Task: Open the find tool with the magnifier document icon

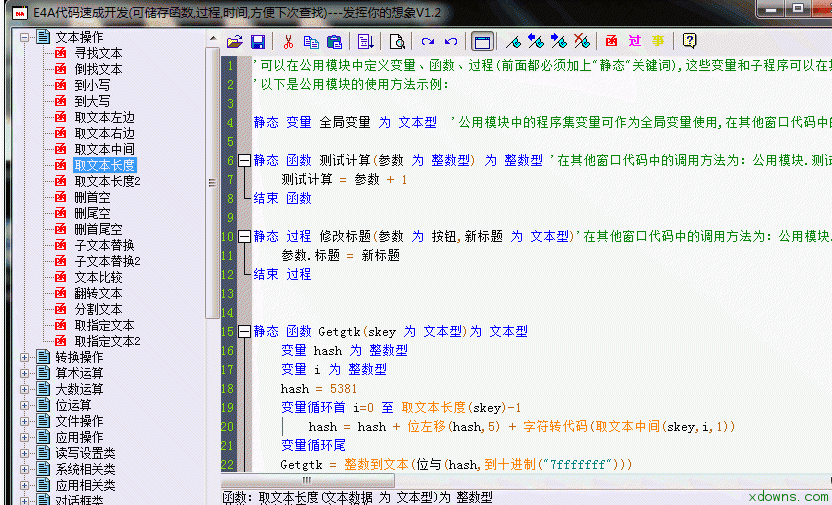Action: point(397,41)
